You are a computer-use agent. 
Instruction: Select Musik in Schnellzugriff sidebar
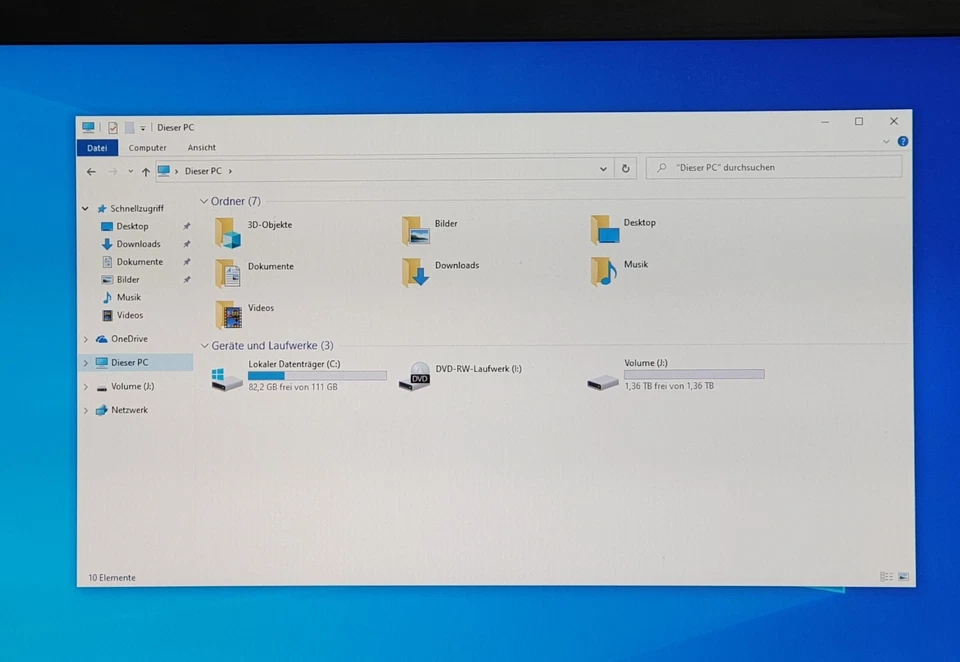129,297
